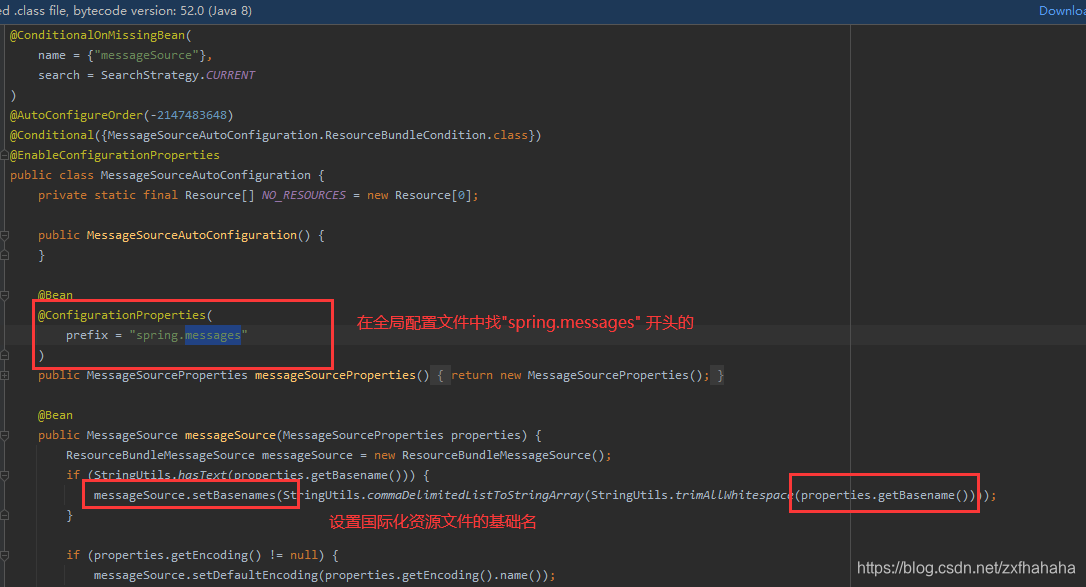
Task: Click messageSource method name in declaration
Action: tap(230, 435)
